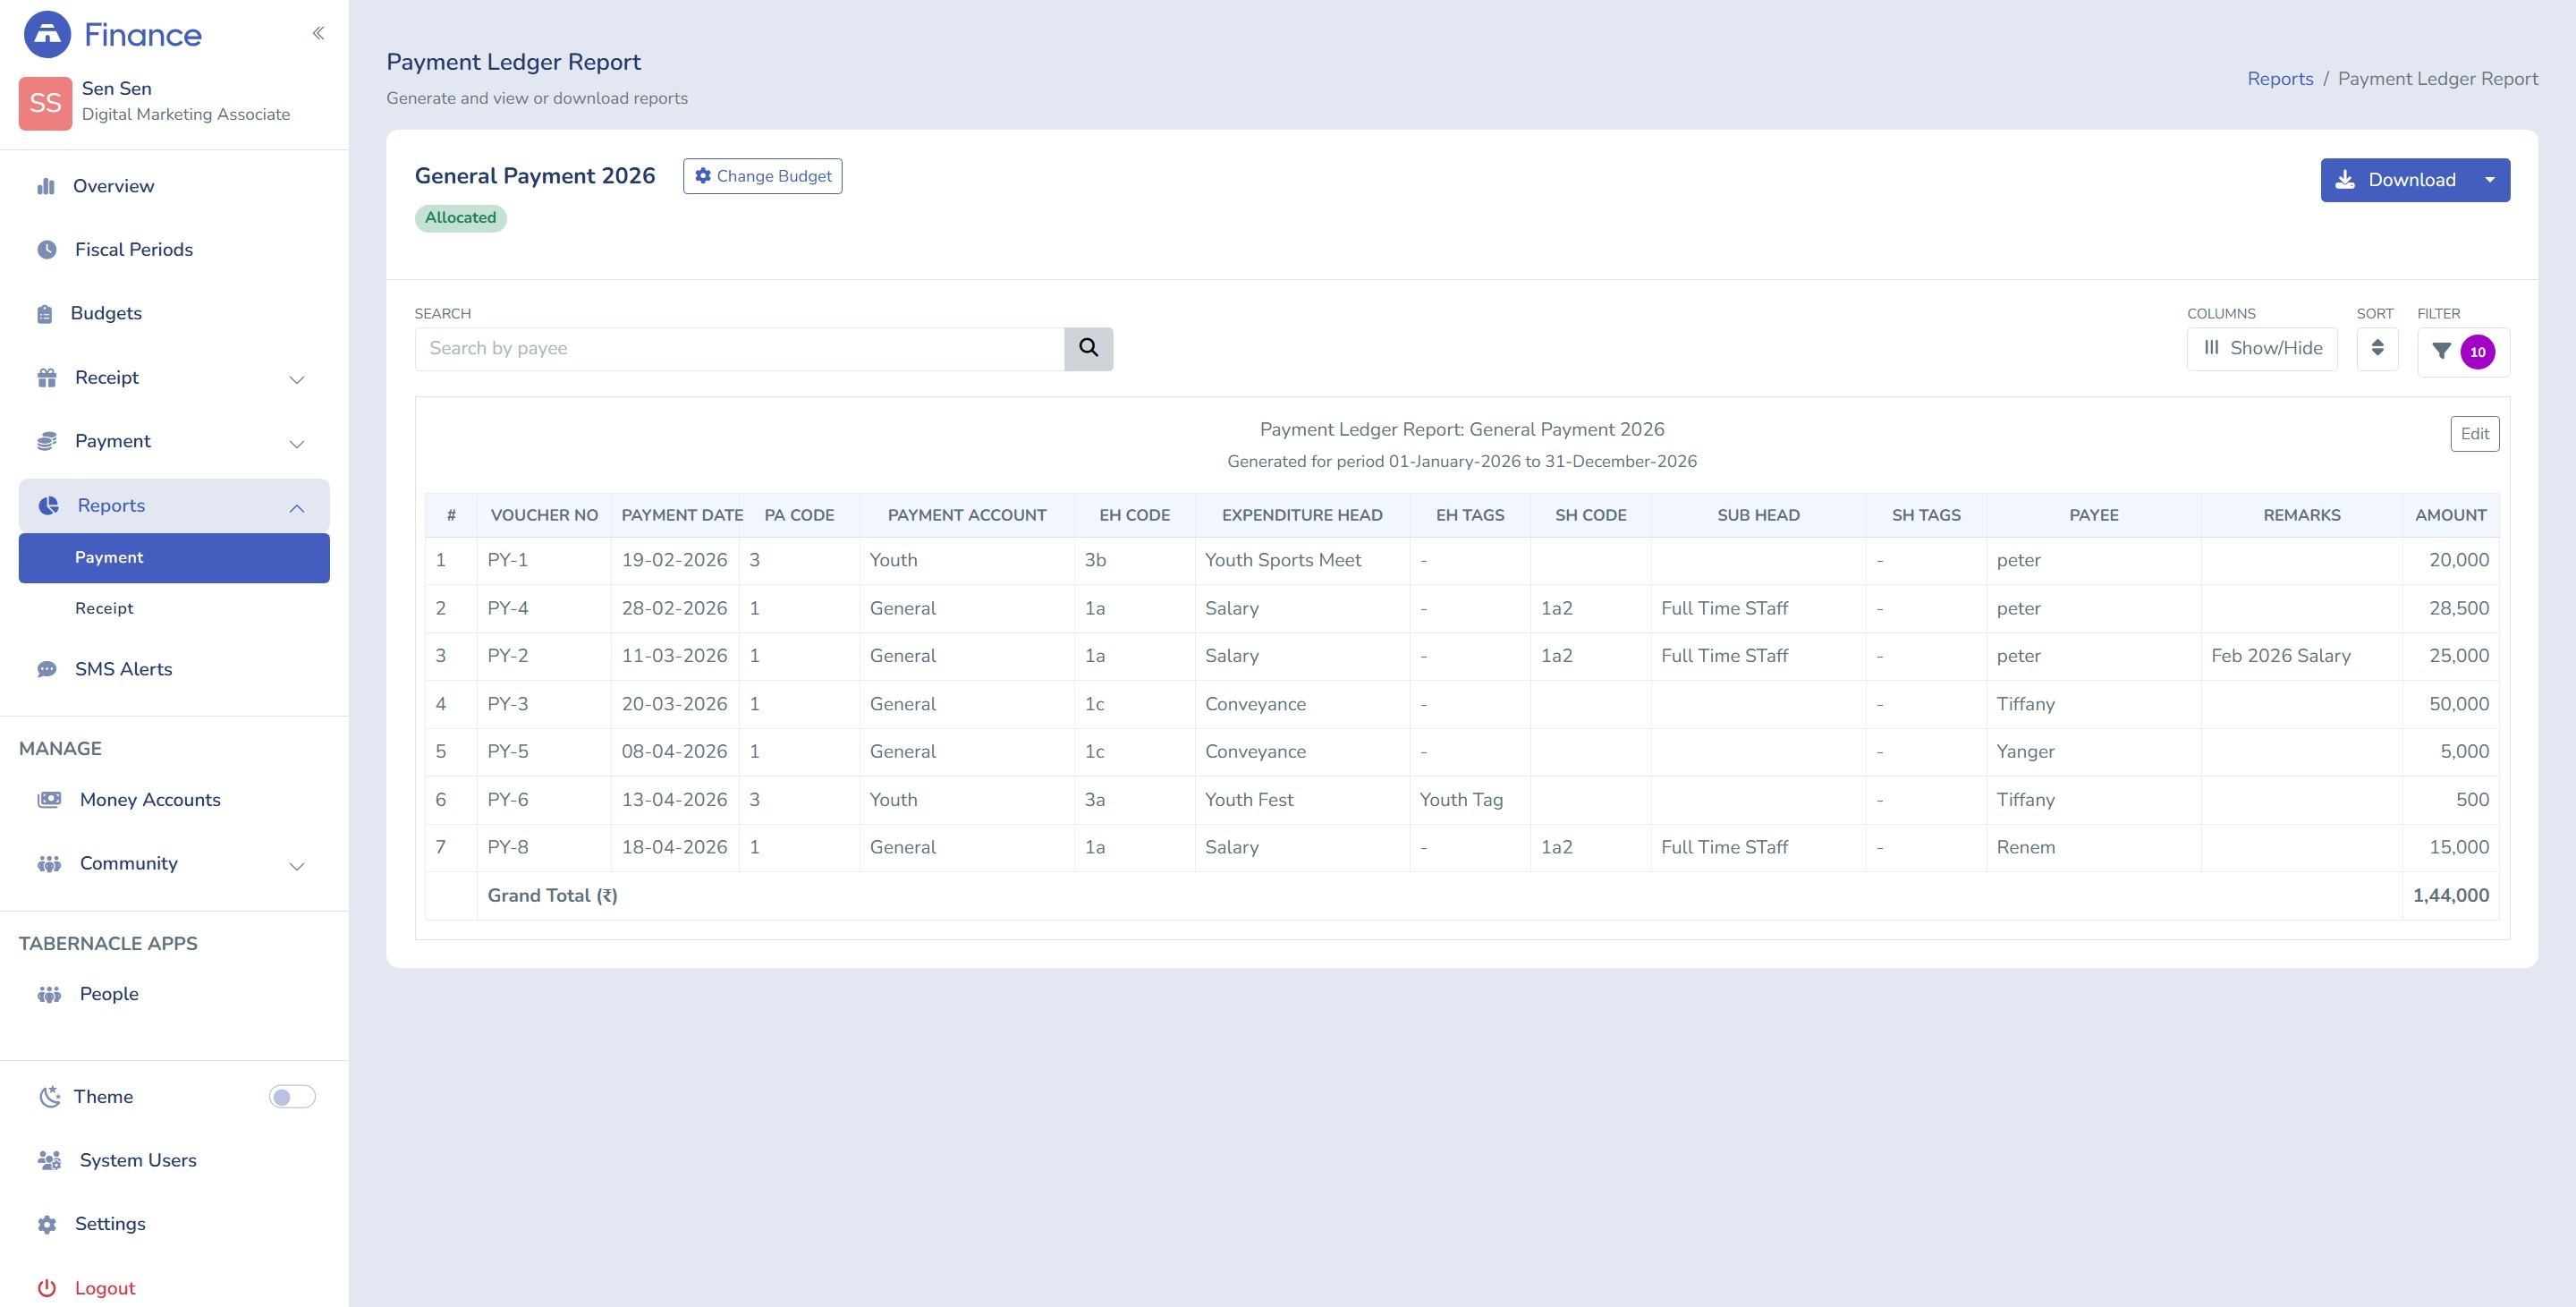Image resolution: width=2576 pixels, height=1307 pixels.
Task: Click the Show/Hide columns label
Action: pos(2276,348)
